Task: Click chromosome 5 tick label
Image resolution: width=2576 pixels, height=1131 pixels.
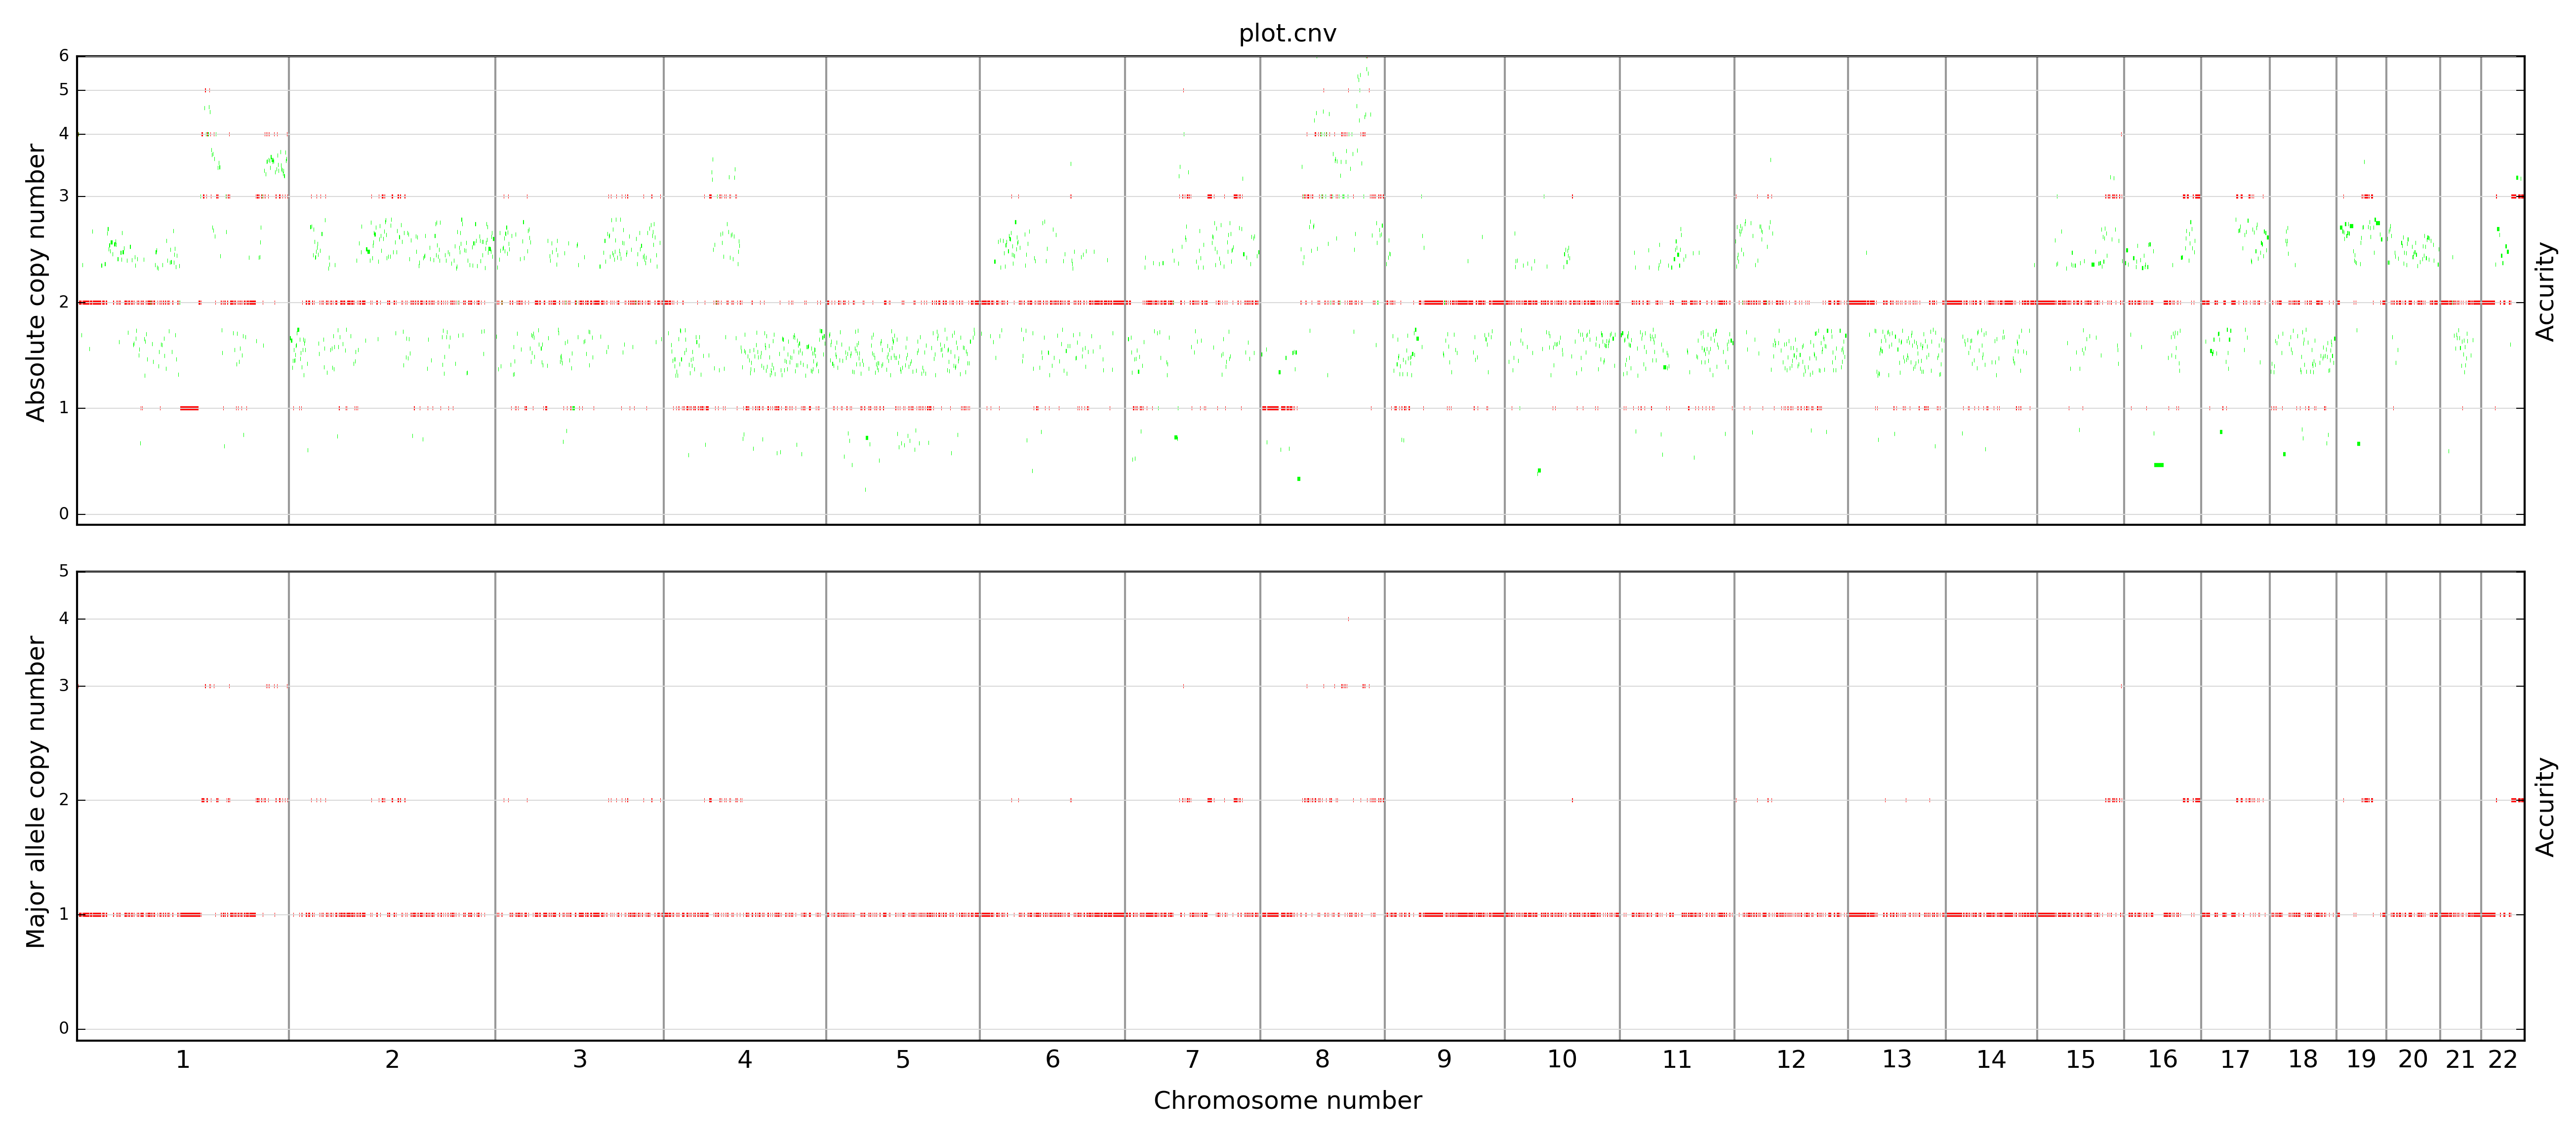Action: pyautogui.click(x=903, y=1060)
